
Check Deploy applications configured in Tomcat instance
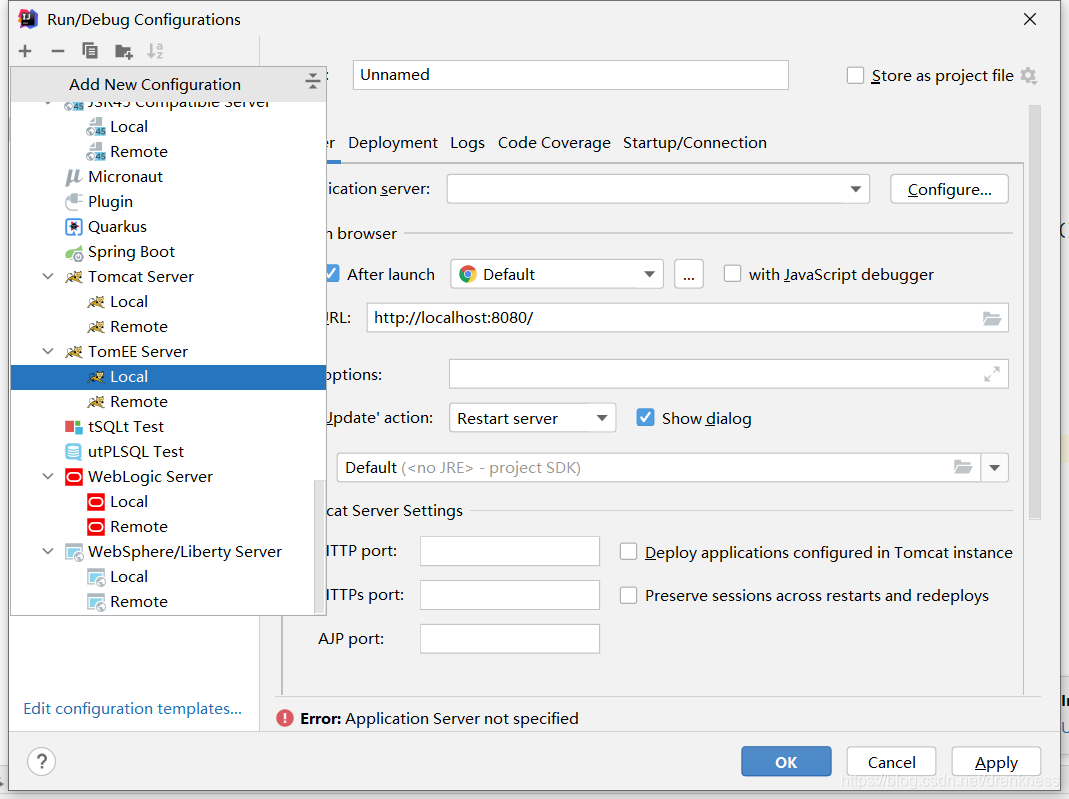[x=628, y=552]
